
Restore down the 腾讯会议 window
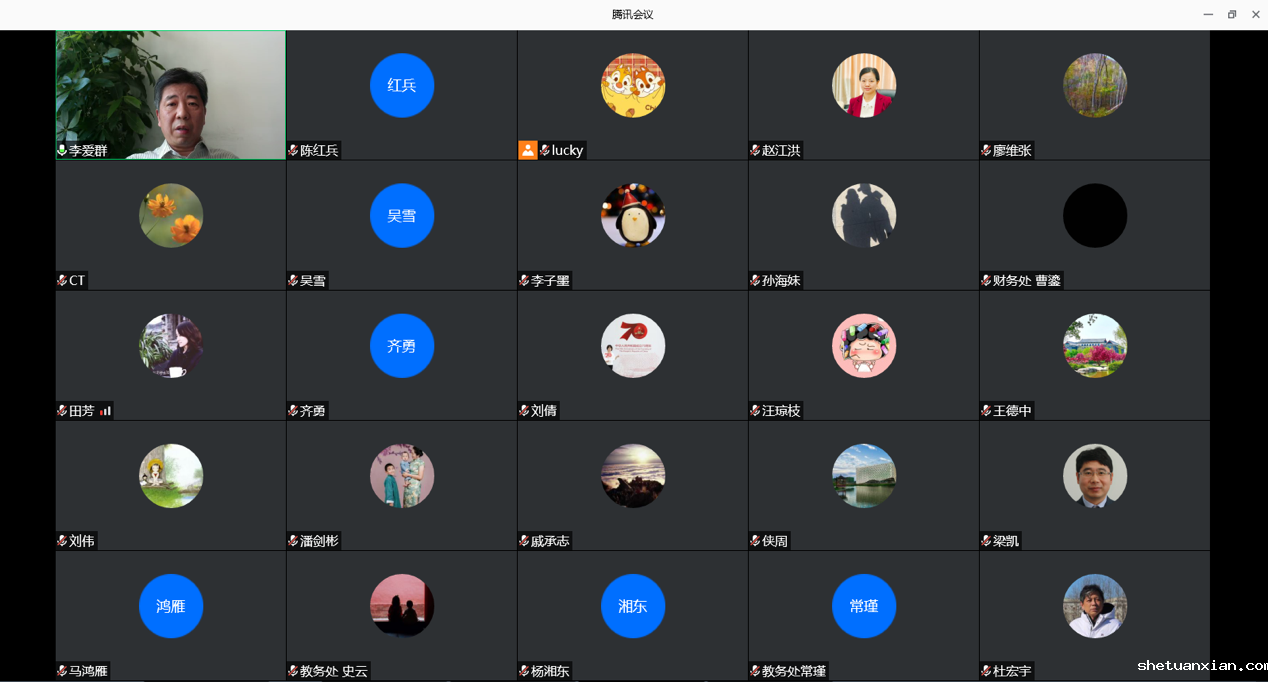(1232, 14)
